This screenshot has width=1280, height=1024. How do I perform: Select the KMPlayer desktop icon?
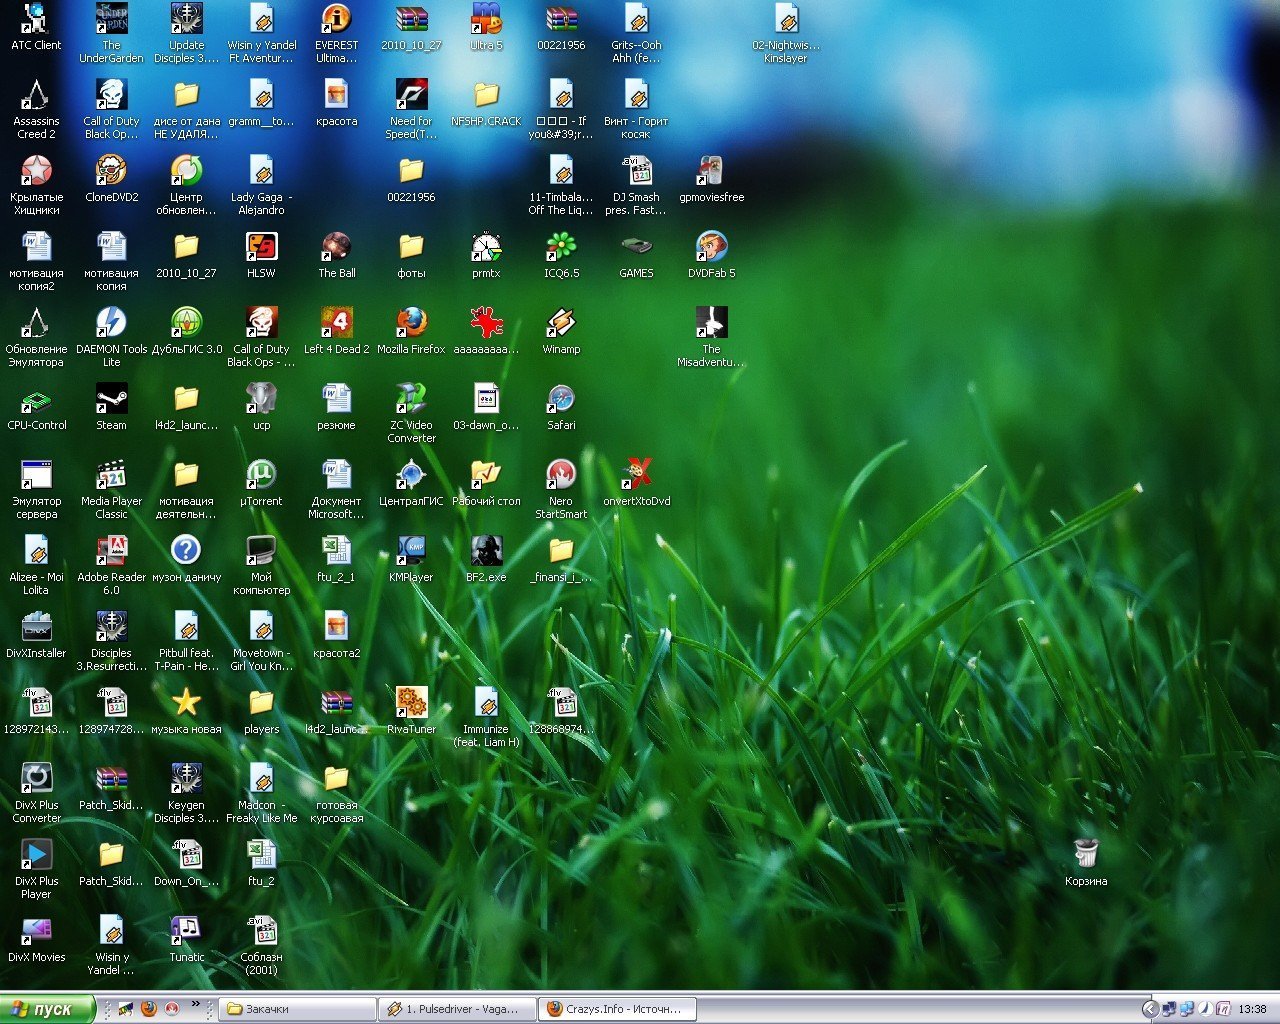[x=411, y=551]
